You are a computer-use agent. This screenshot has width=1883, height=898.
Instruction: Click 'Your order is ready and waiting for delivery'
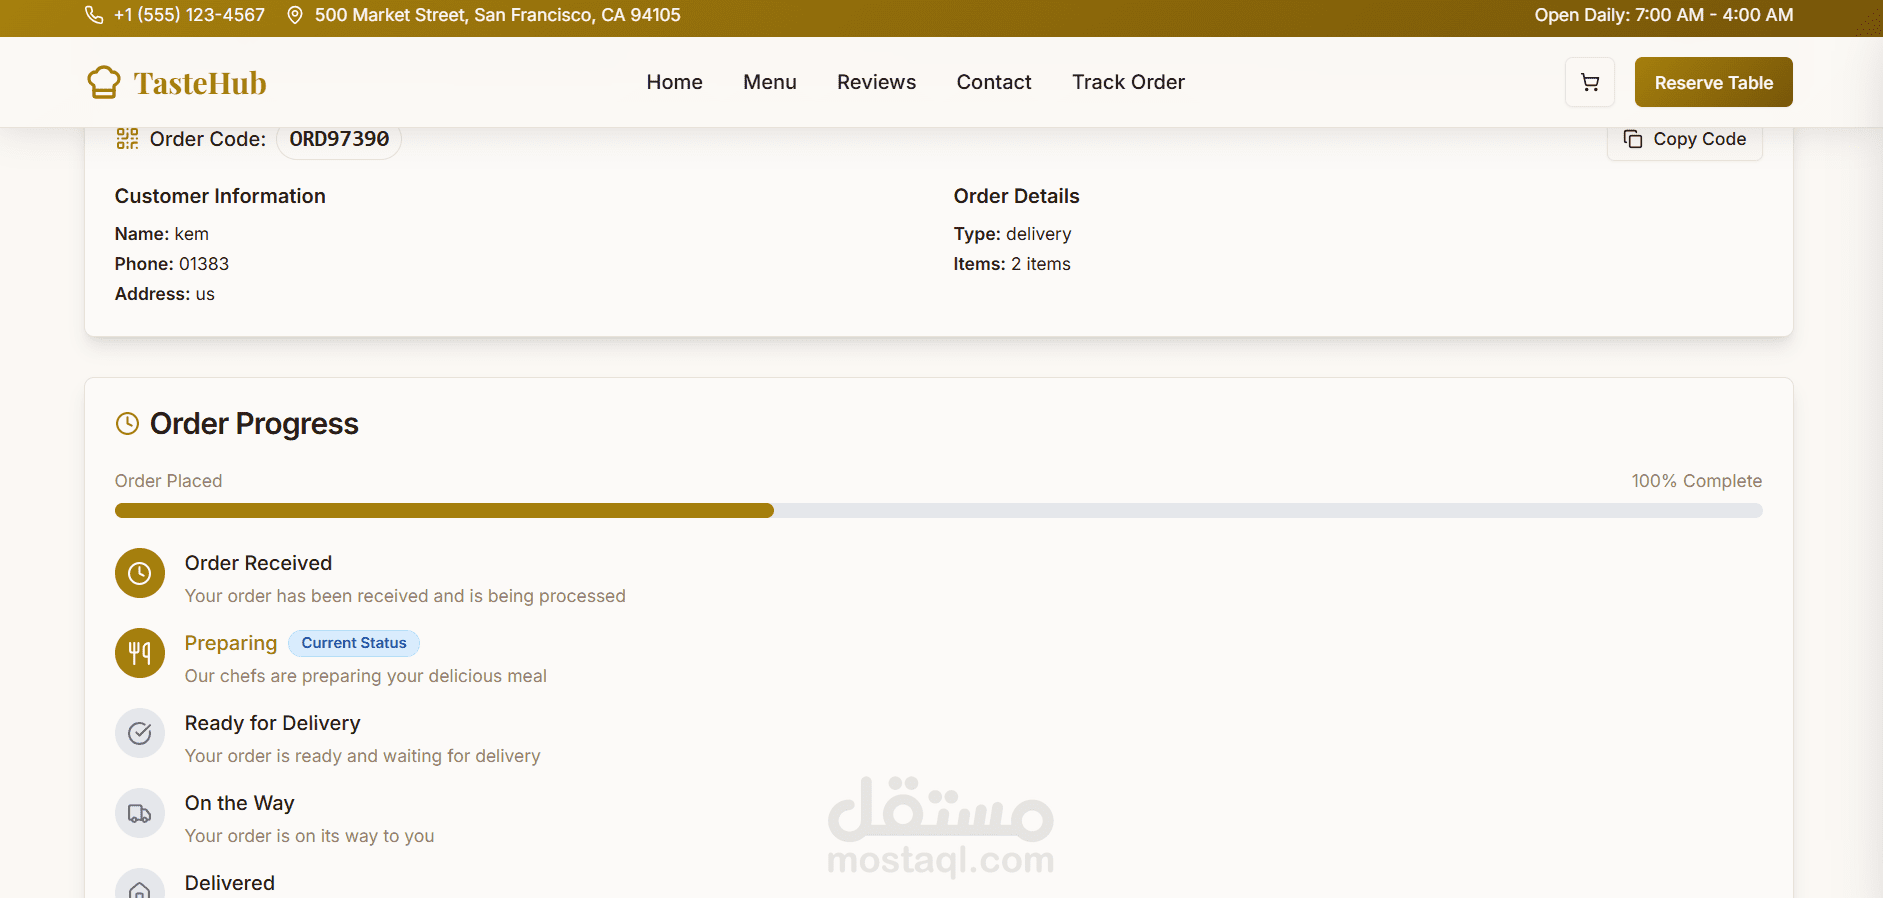point(363,756)
